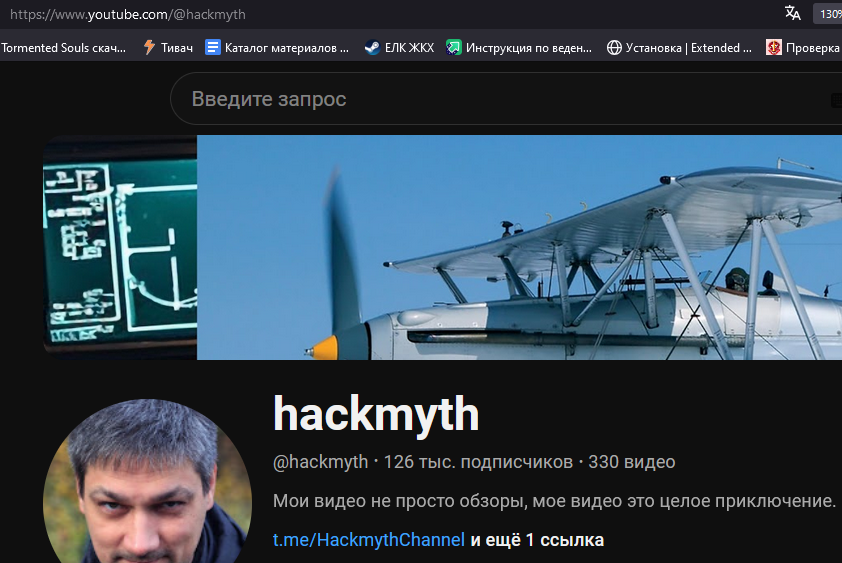This screenshot has height=563, width=842.
Task: Click the hackmyth channel avatar photo
Action: [147, 481]
